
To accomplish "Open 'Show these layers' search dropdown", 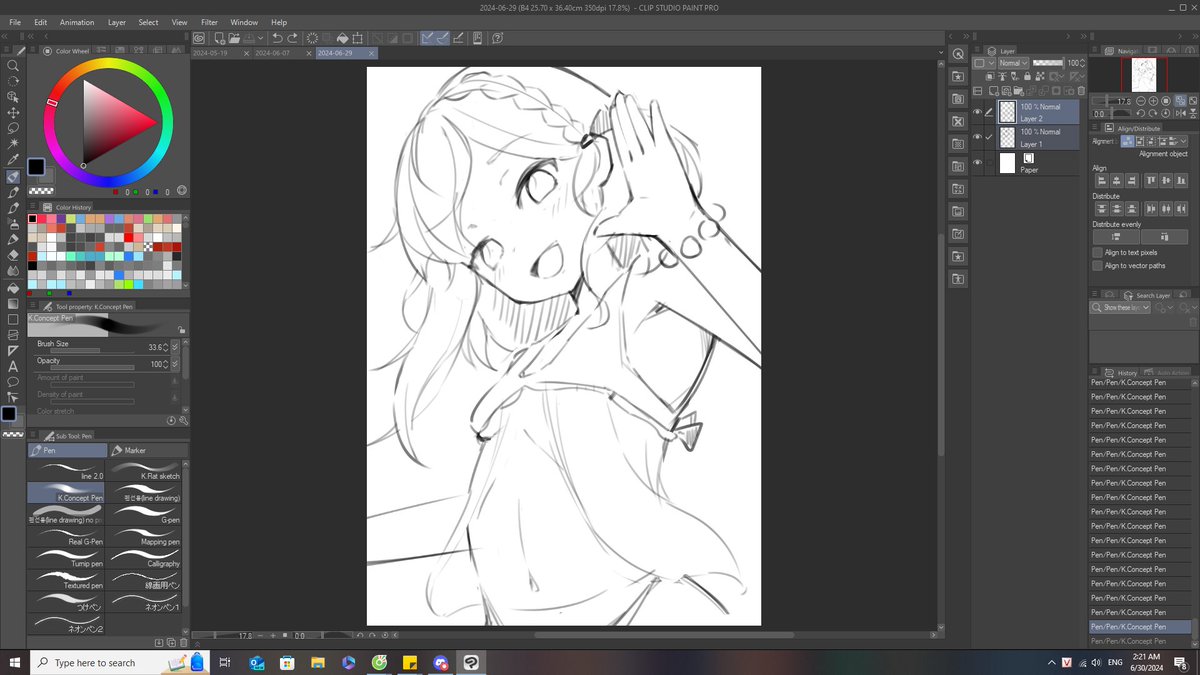I will pyautogui.click(x=1120, y=308).
